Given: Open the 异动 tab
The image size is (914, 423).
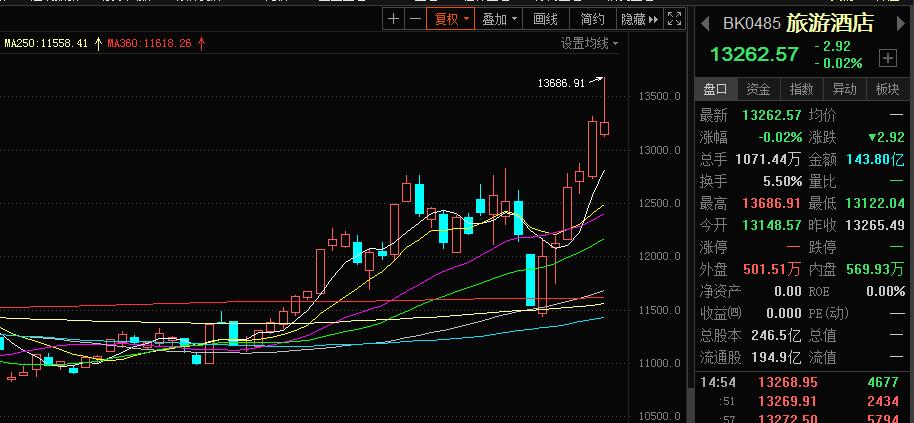Looking at the screenshot, I should pos(844,89).
